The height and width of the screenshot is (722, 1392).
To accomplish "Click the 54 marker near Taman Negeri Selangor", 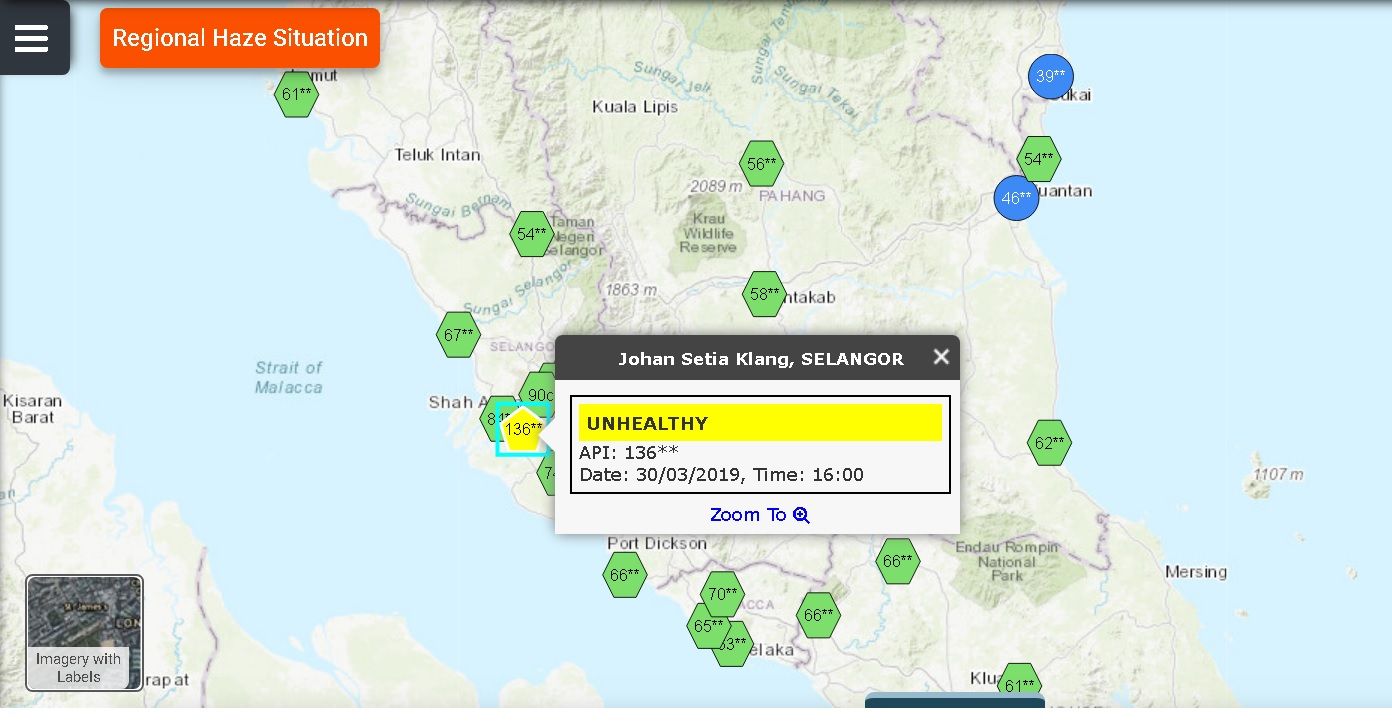I will point(531,234).
